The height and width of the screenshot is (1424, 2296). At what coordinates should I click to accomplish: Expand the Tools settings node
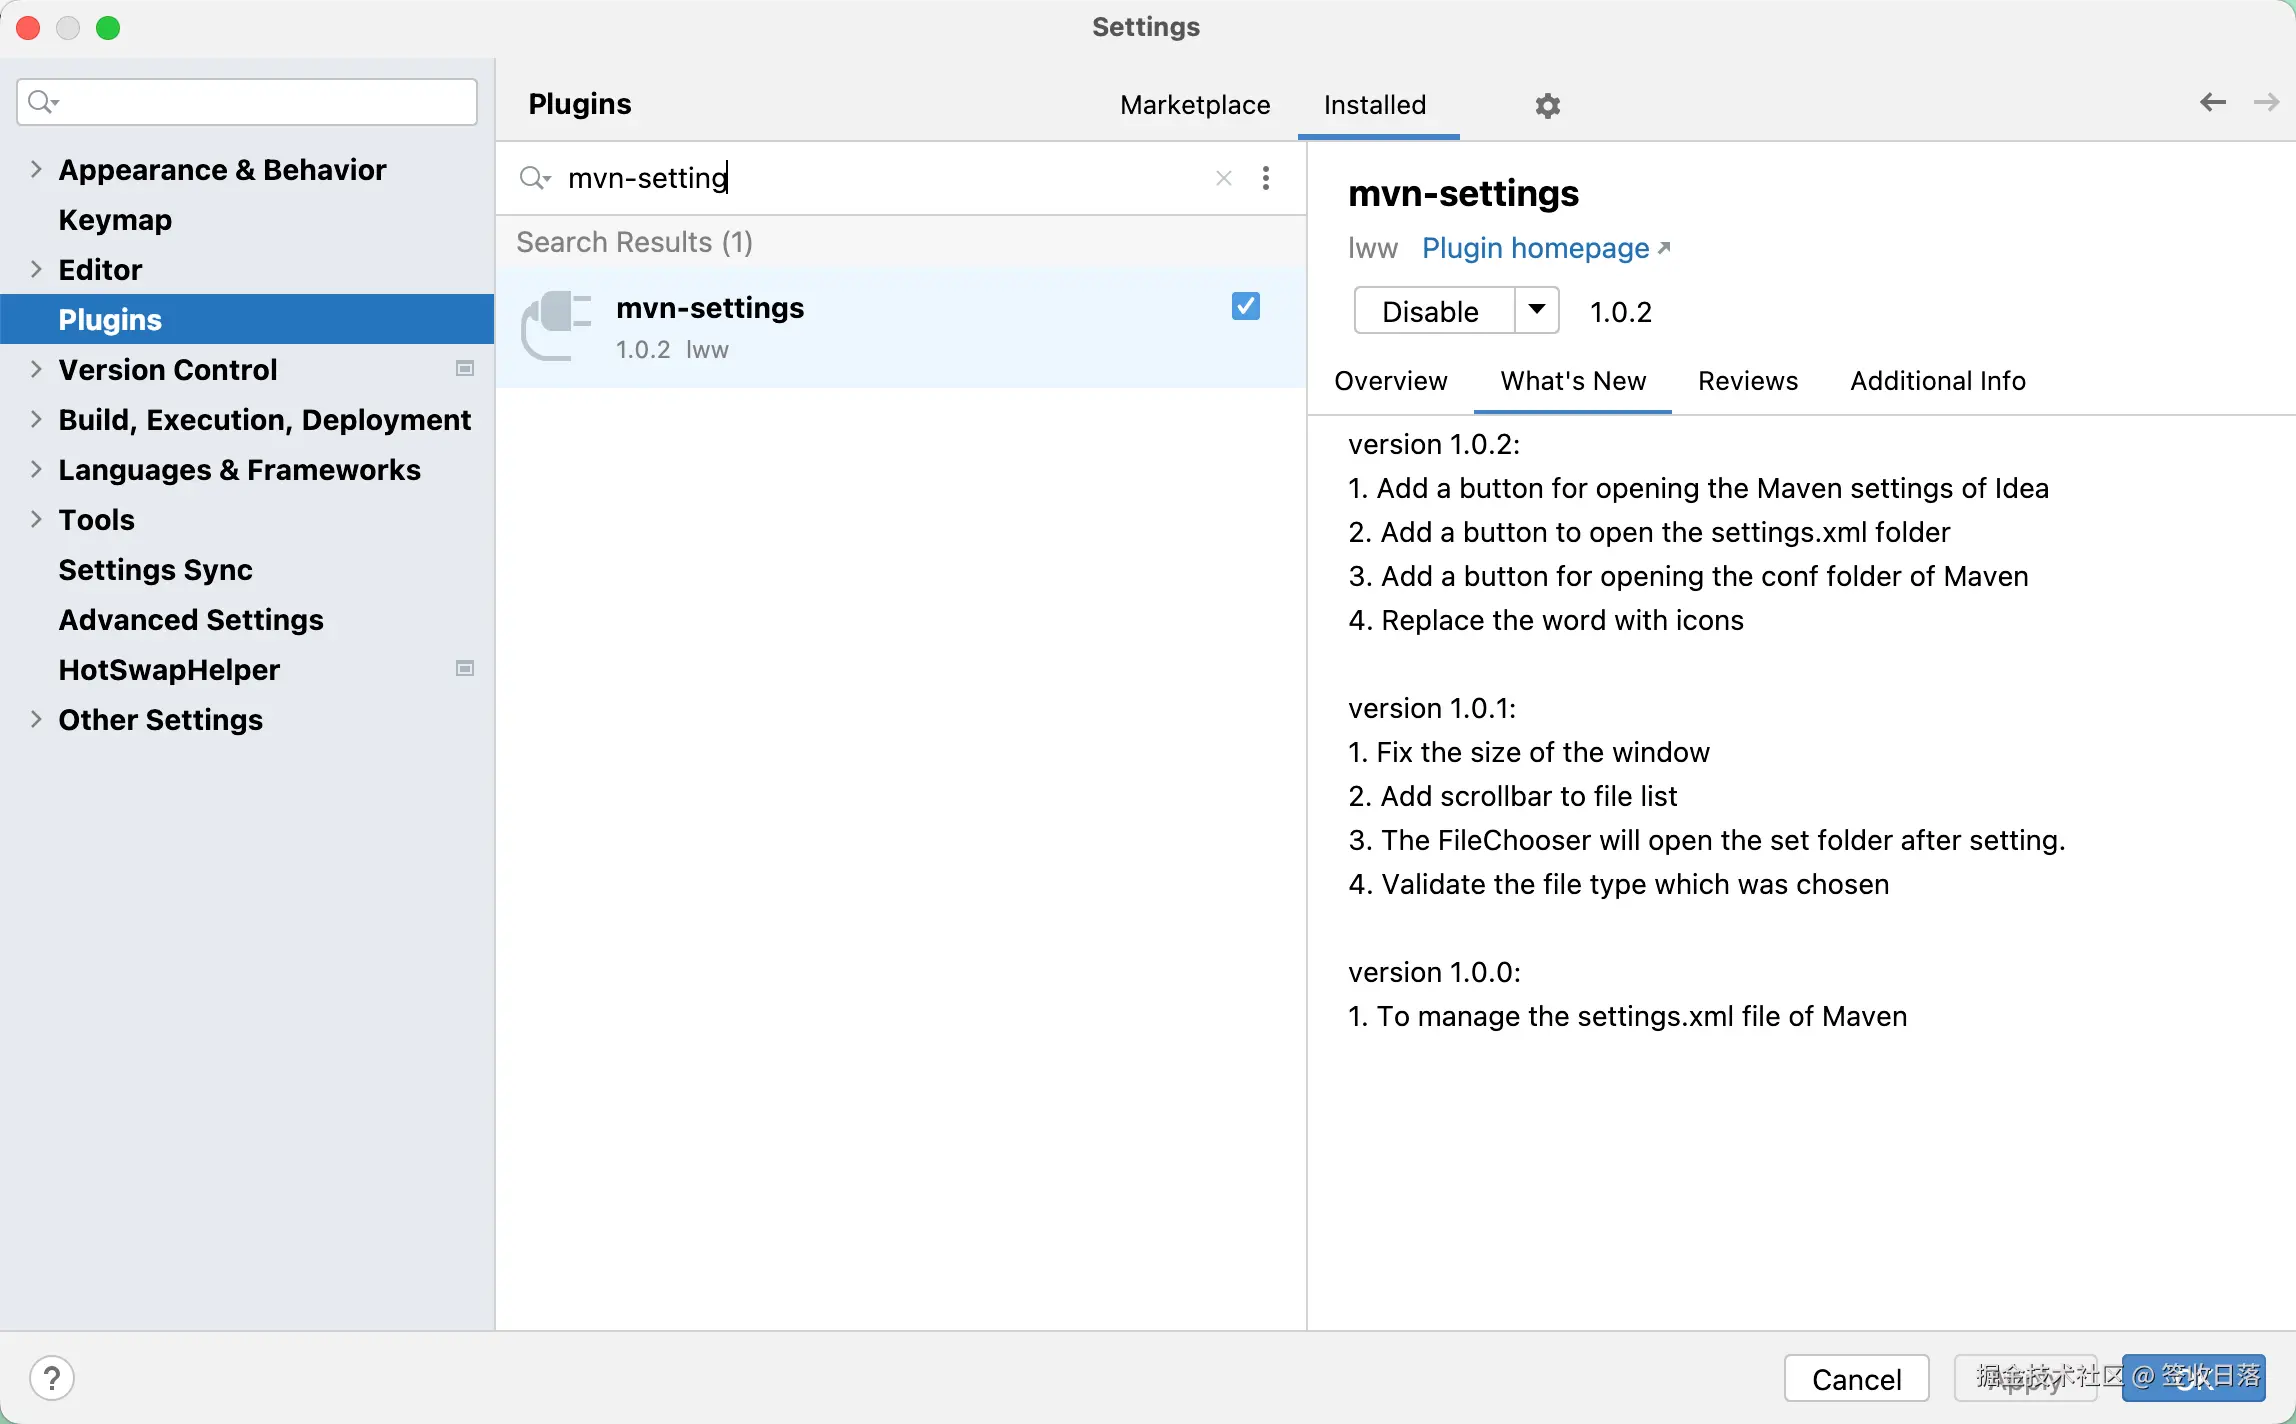tap(36, 519)
